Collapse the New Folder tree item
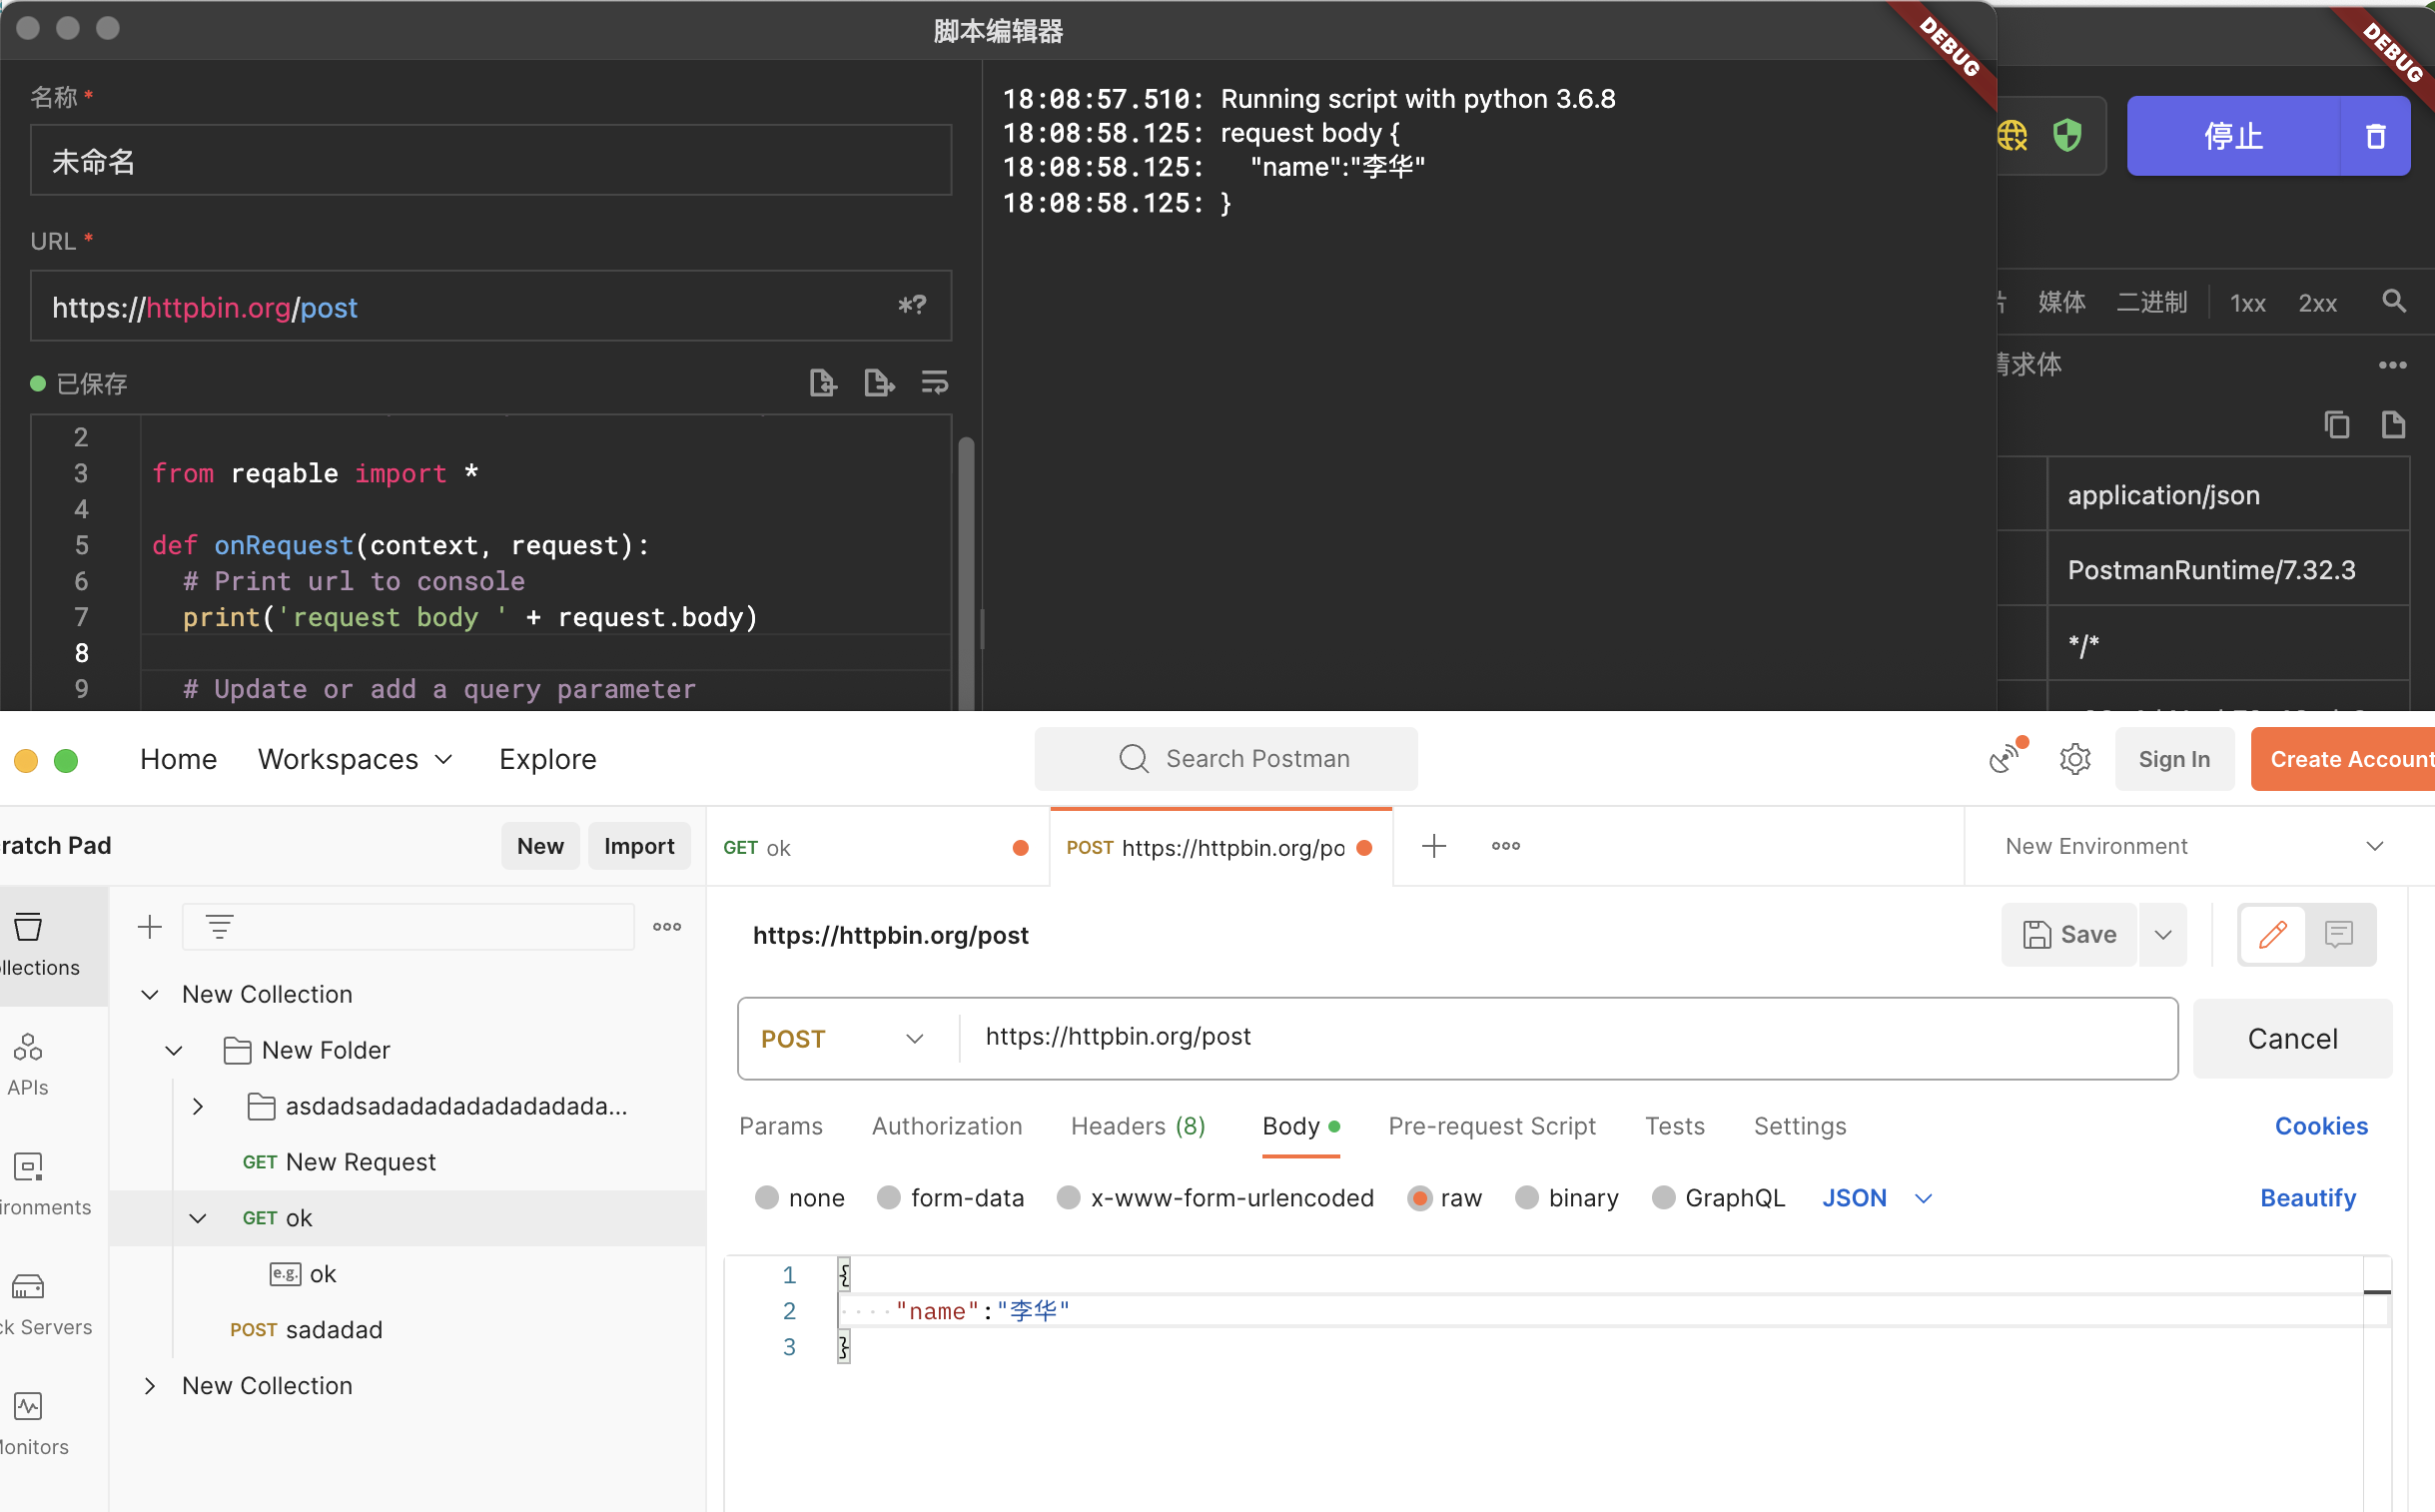Screen dimensions: 2435x1512 pos(174,1050)
